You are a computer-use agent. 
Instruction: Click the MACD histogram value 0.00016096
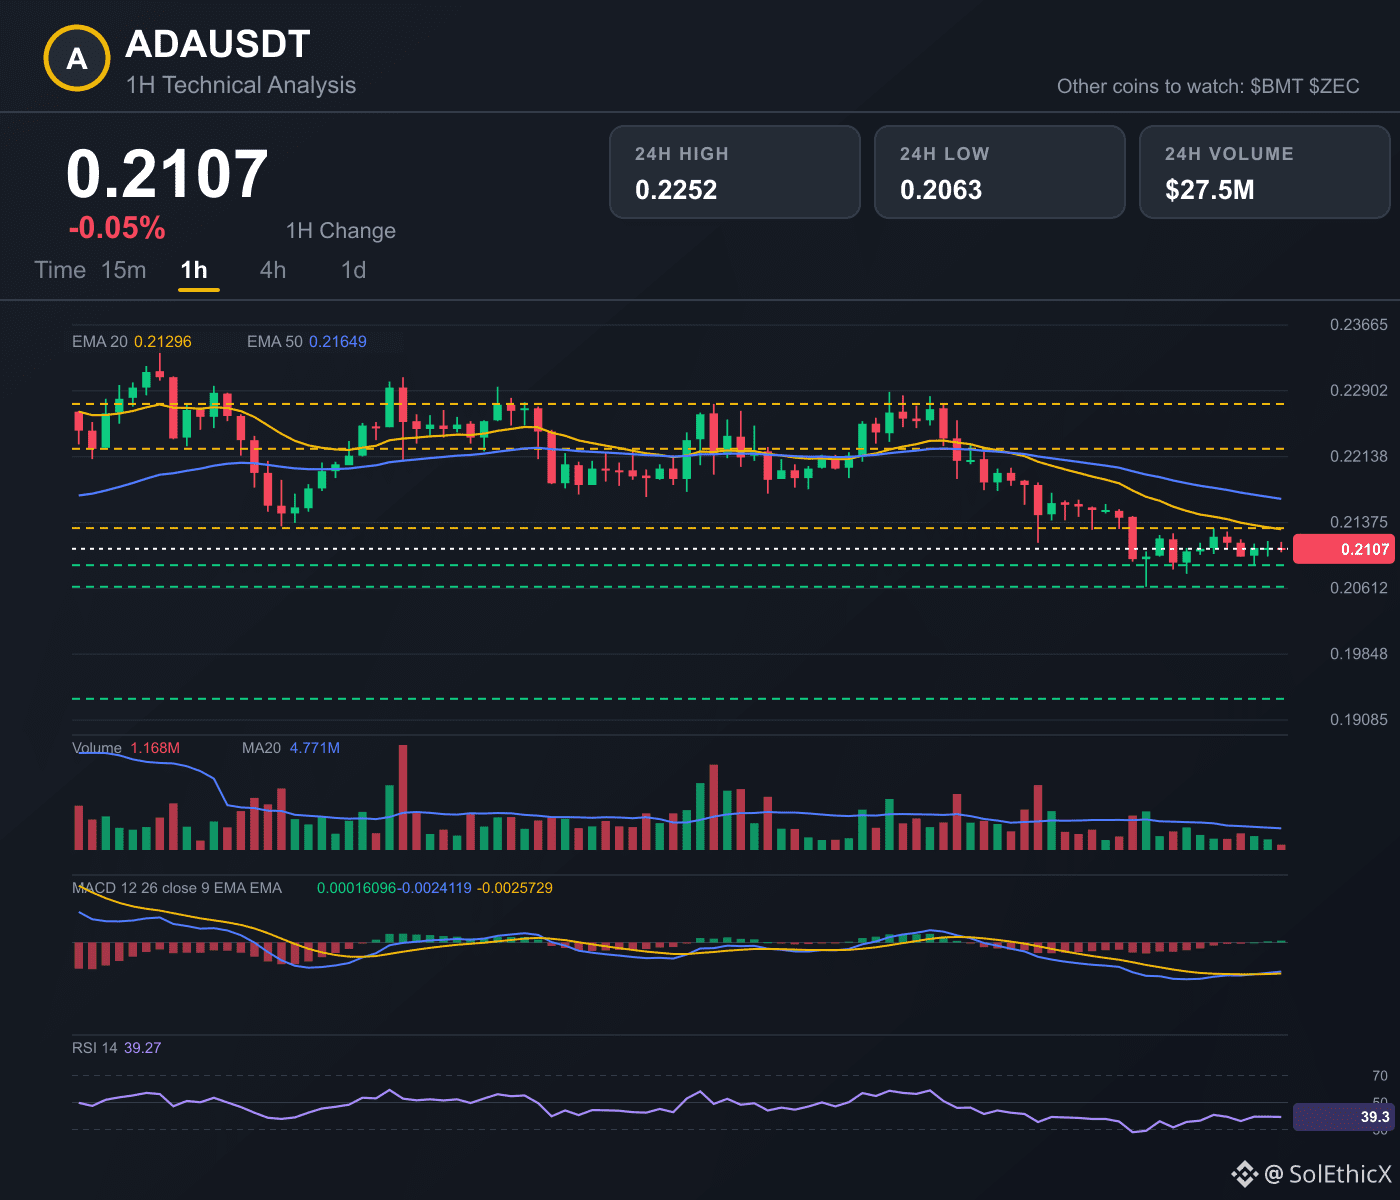[x=357, y=888]
